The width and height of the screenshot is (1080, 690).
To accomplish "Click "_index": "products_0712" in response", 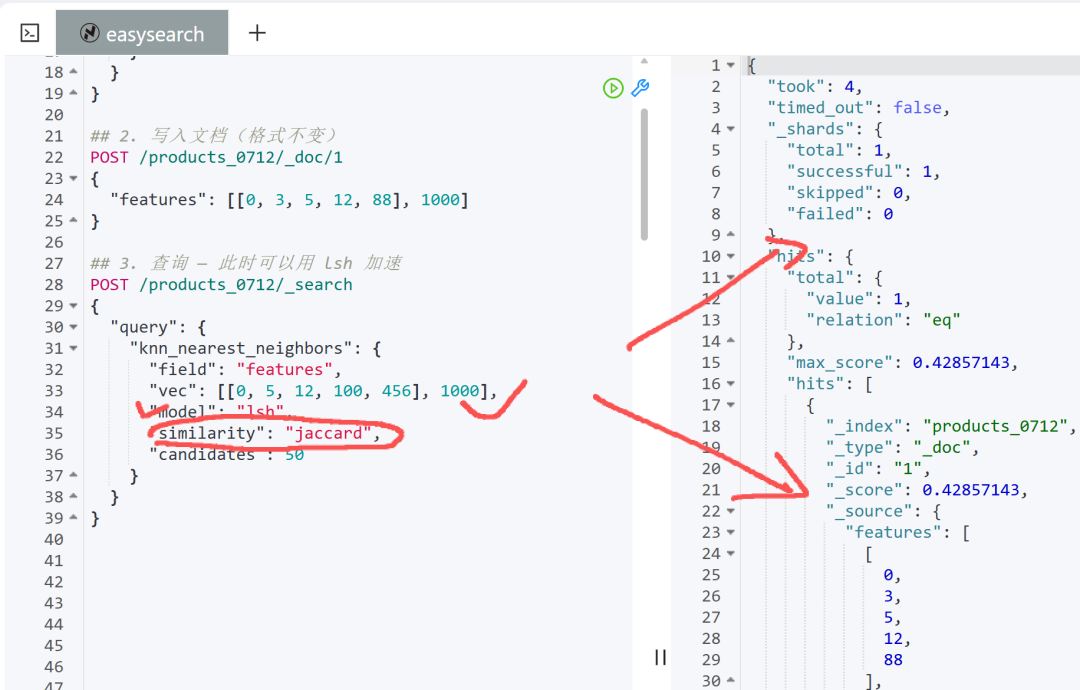I will 951,426.
